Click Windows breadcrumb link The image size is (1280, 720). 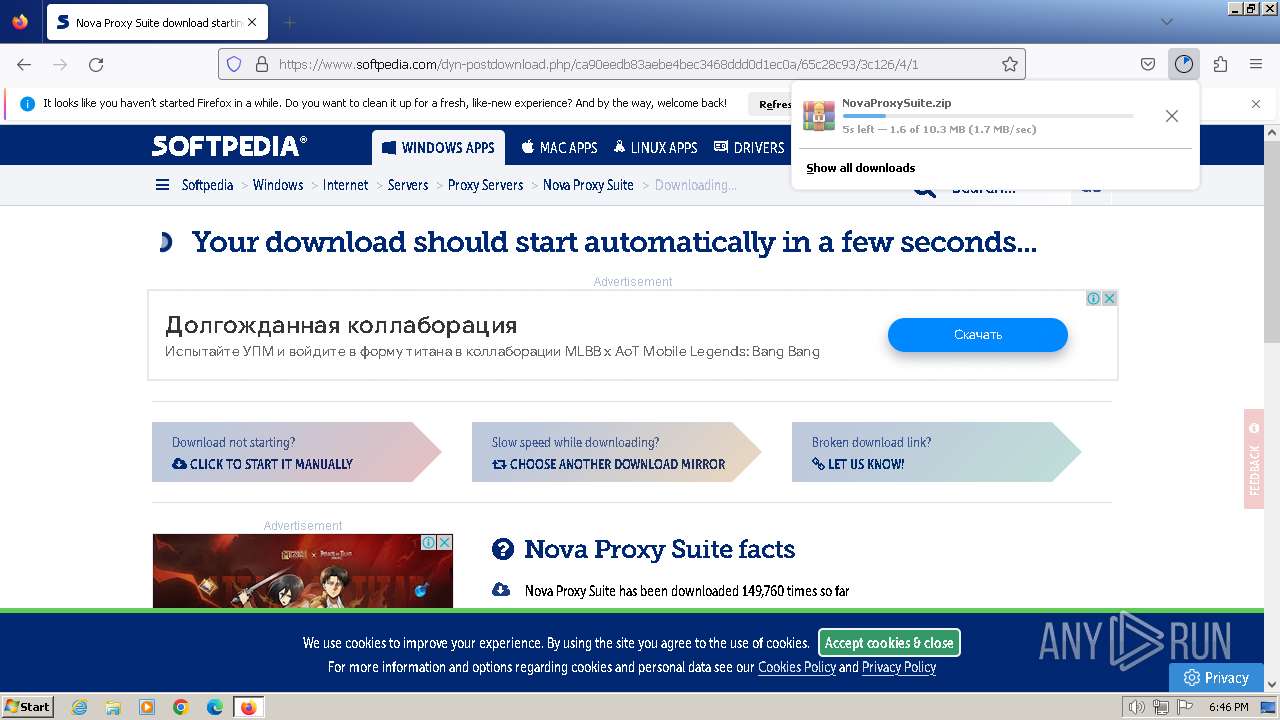coord(278,185)
